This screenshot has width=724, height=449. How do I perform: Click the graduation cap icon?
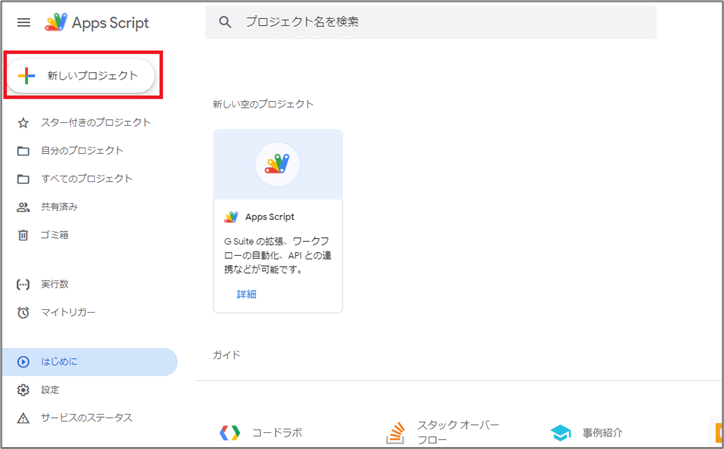tap(561, 433)
